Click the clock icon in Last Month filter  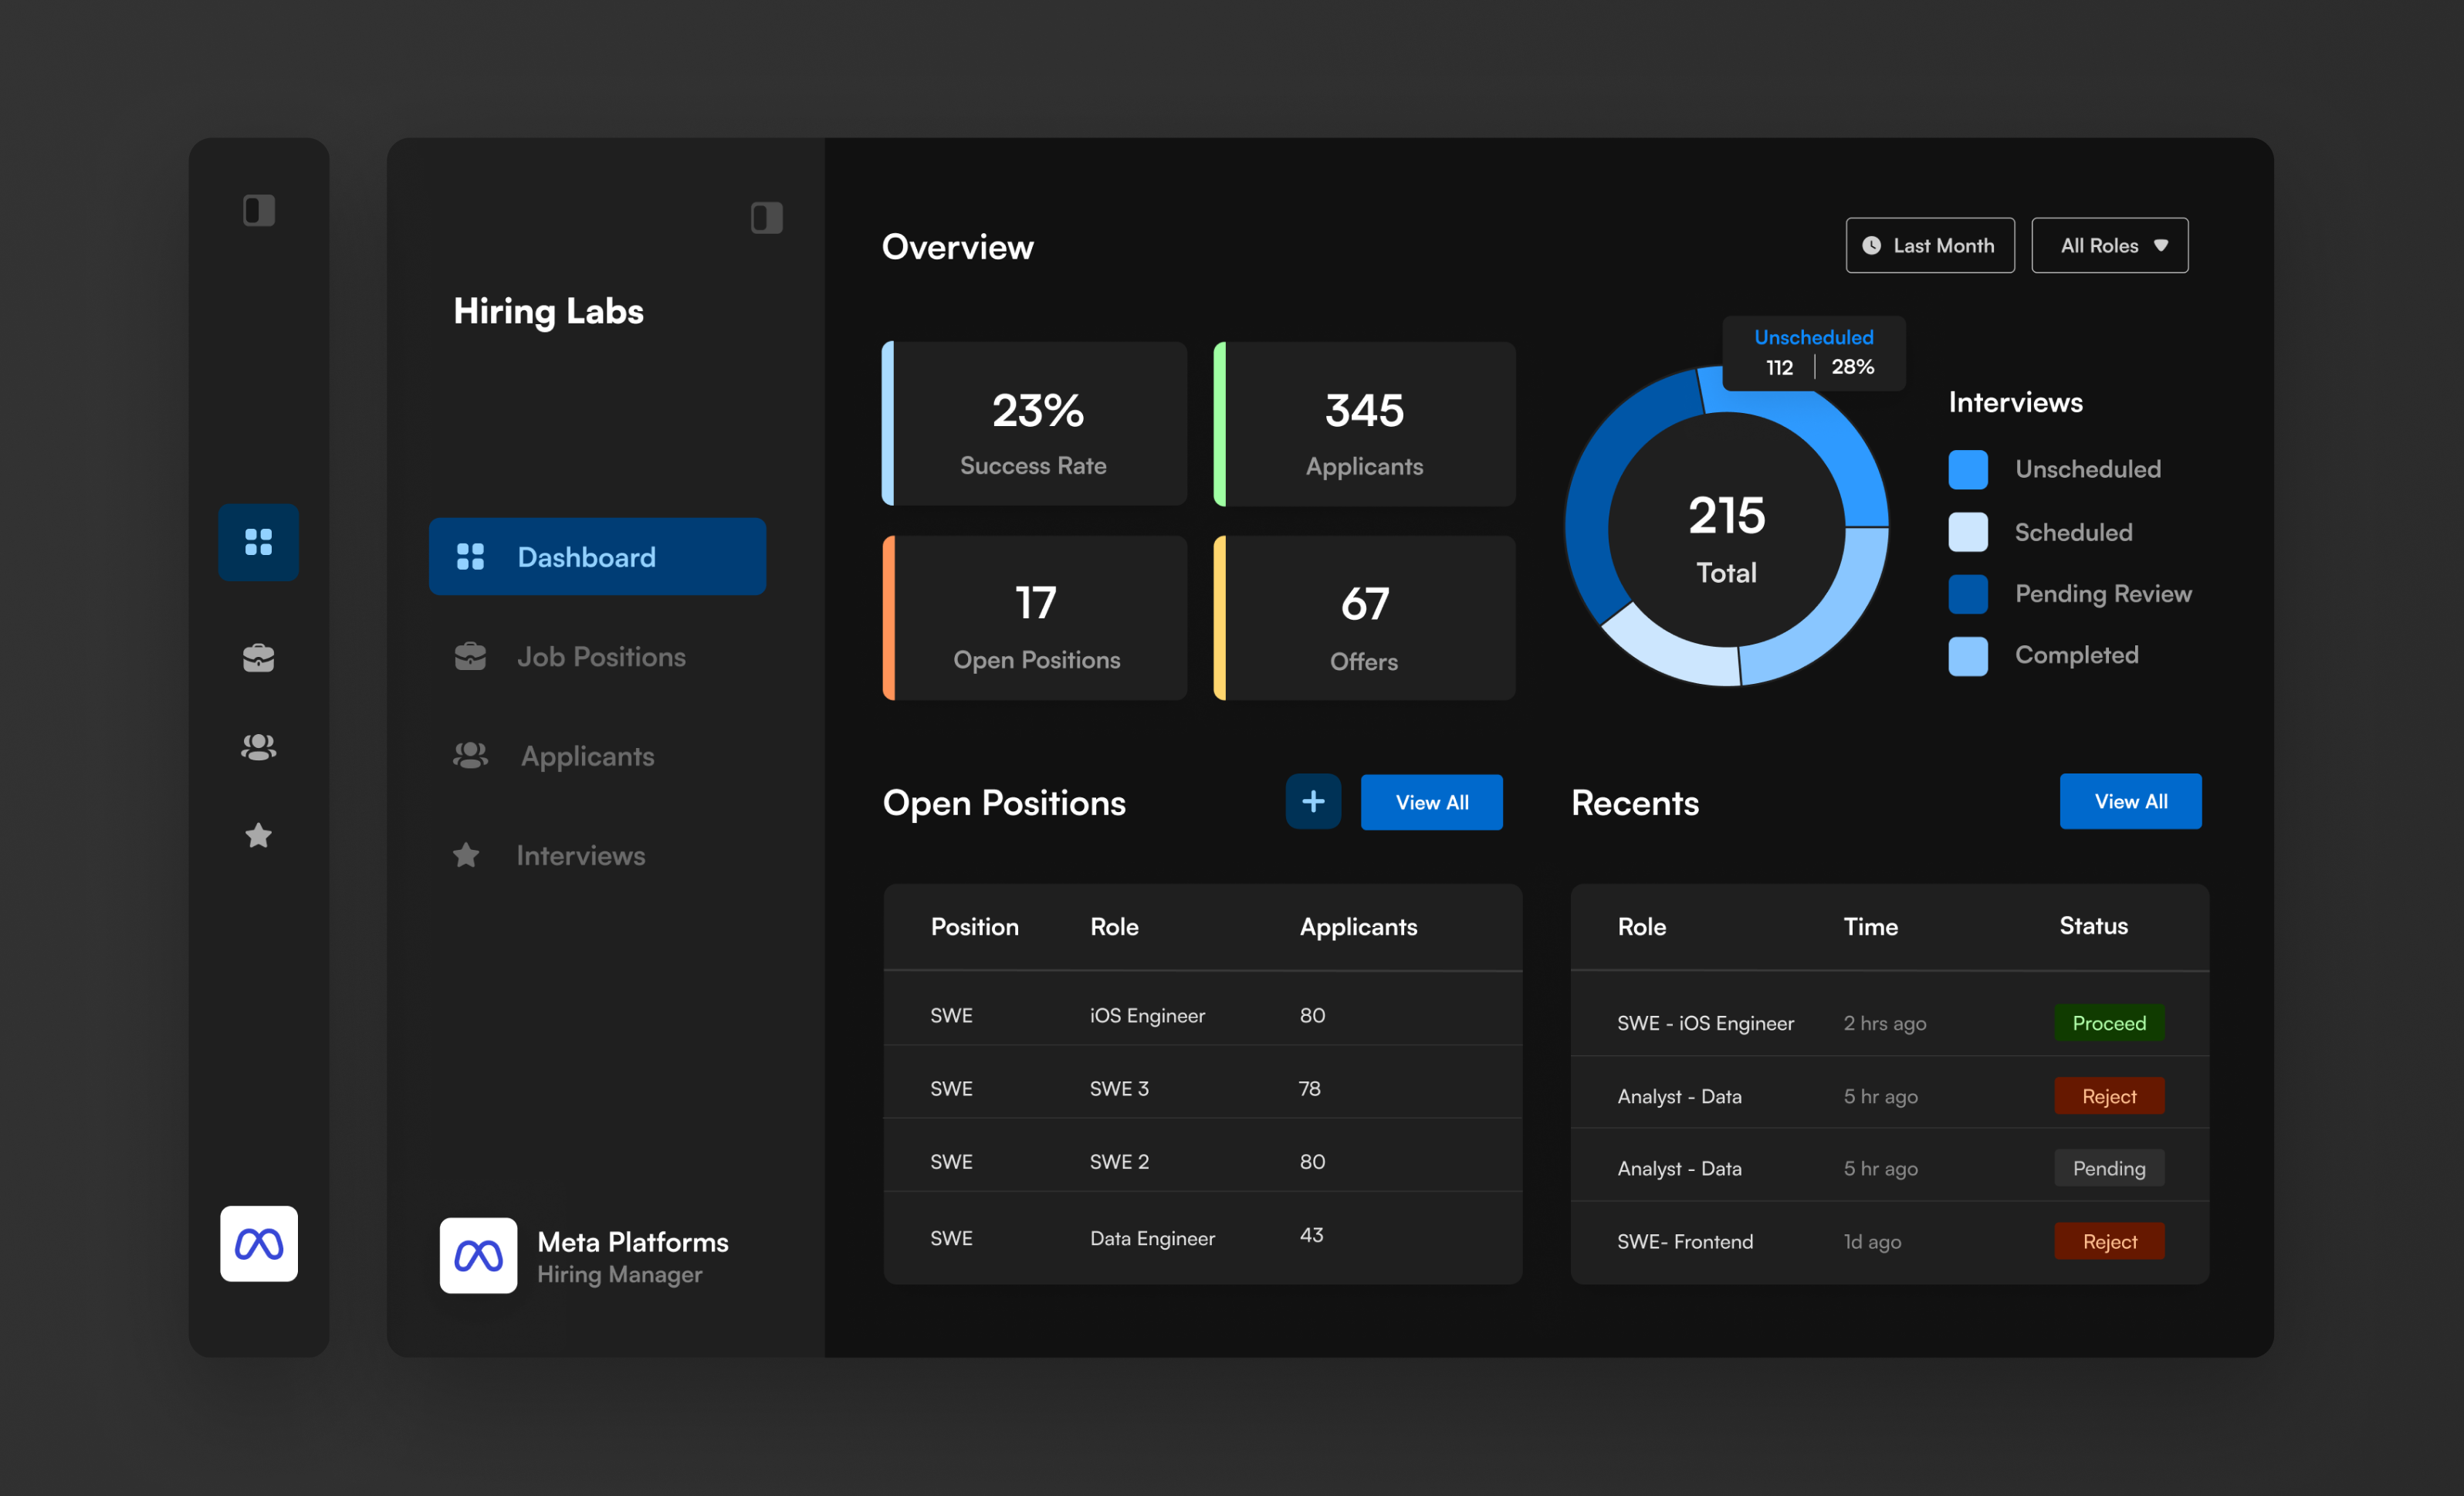click(x=1874, y=245)
